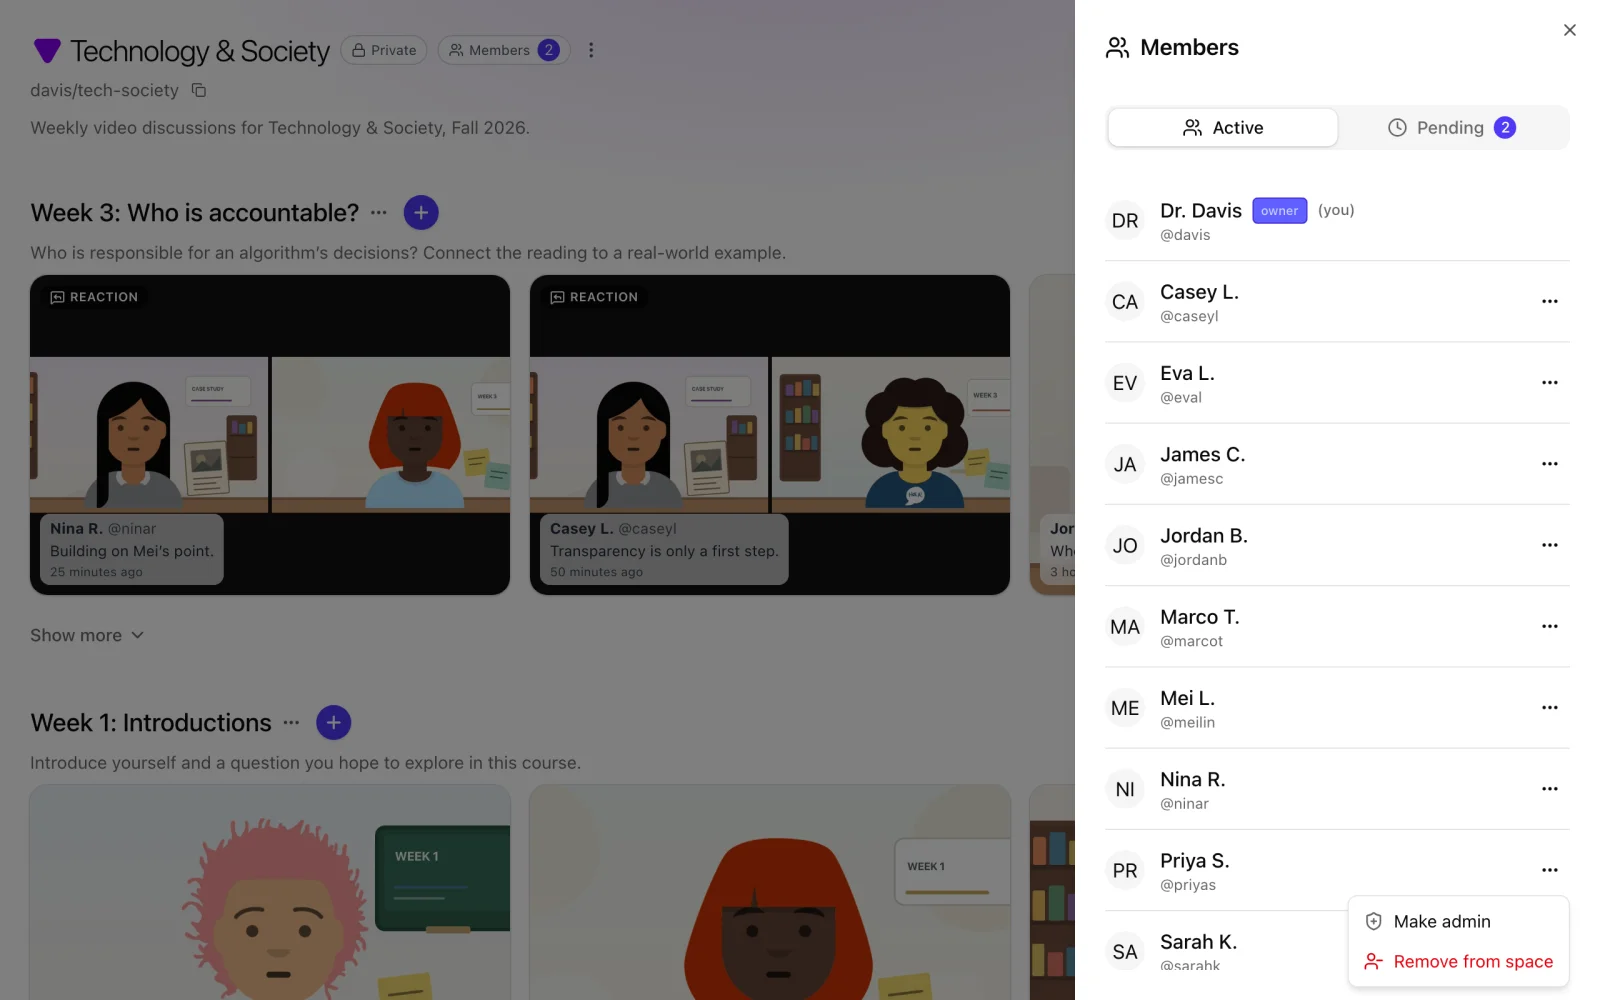Select Dr. Davis member row
This screenshot has width=1600, height=1000.
point(1337,221)
